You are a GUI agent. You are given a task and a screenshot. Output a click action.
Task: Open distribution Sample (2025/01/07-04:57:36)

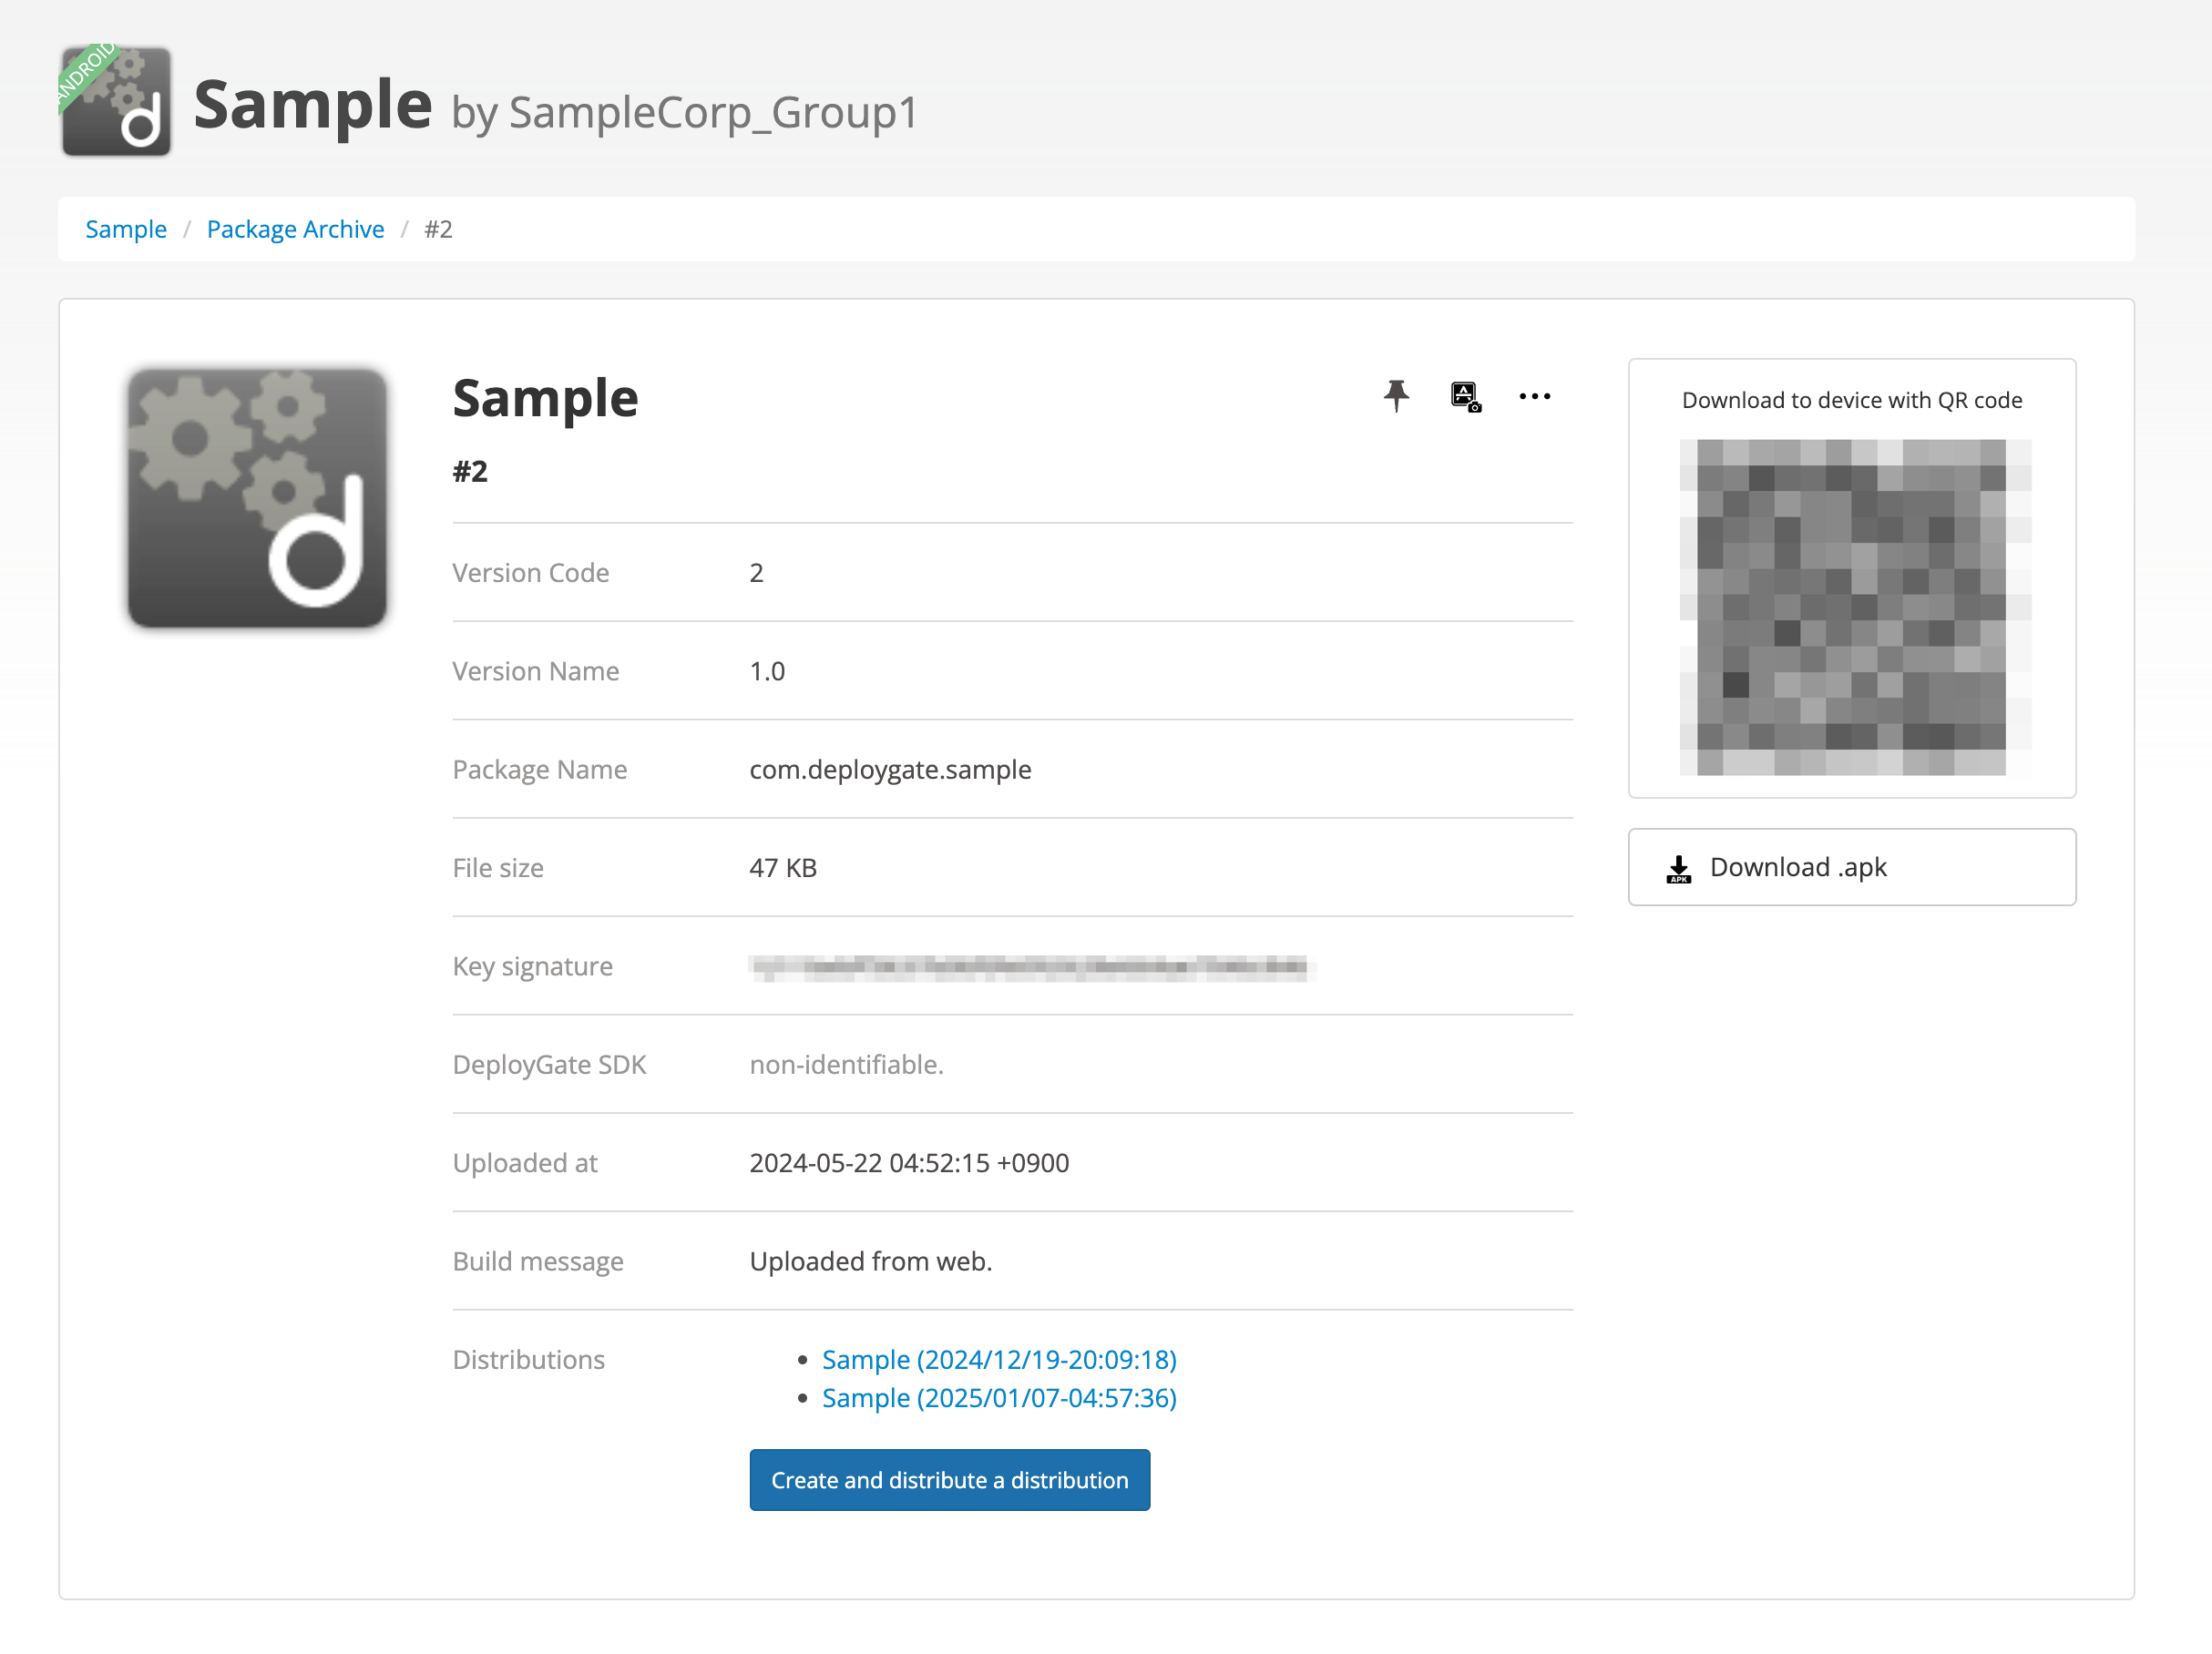coord(998,1397)
